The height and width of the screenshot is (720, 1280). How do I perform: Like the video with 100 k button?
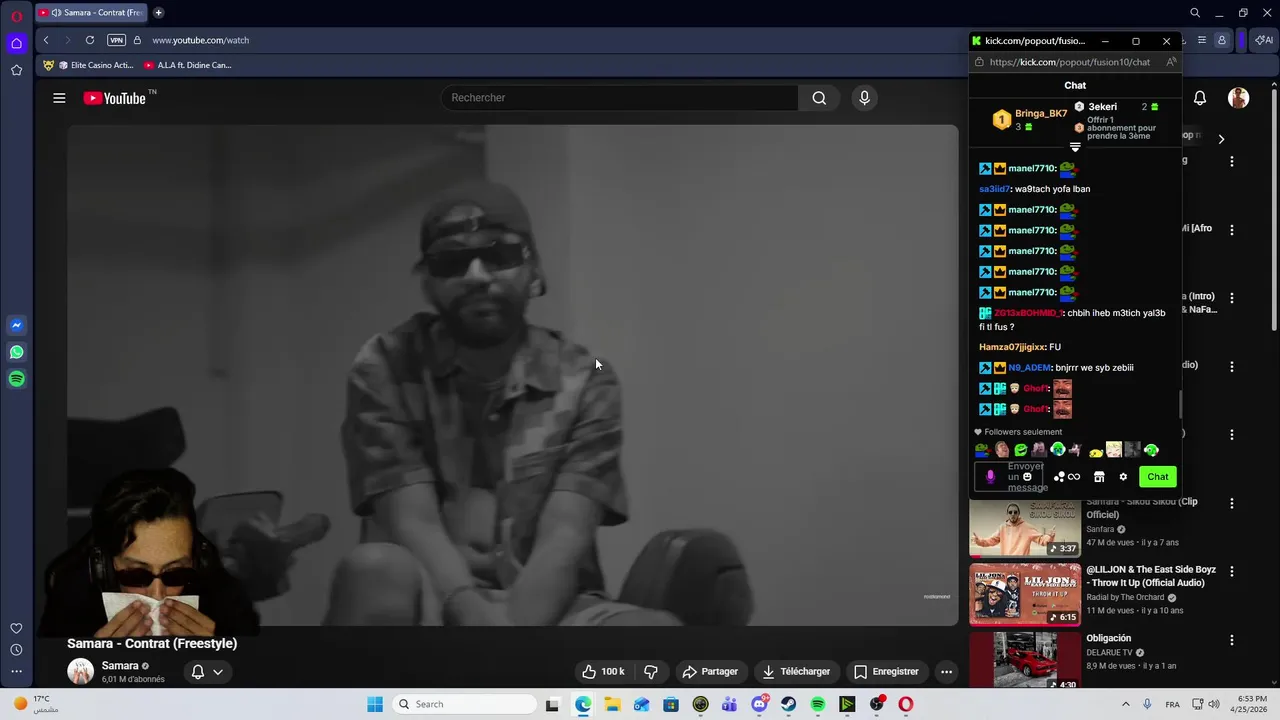603,672
